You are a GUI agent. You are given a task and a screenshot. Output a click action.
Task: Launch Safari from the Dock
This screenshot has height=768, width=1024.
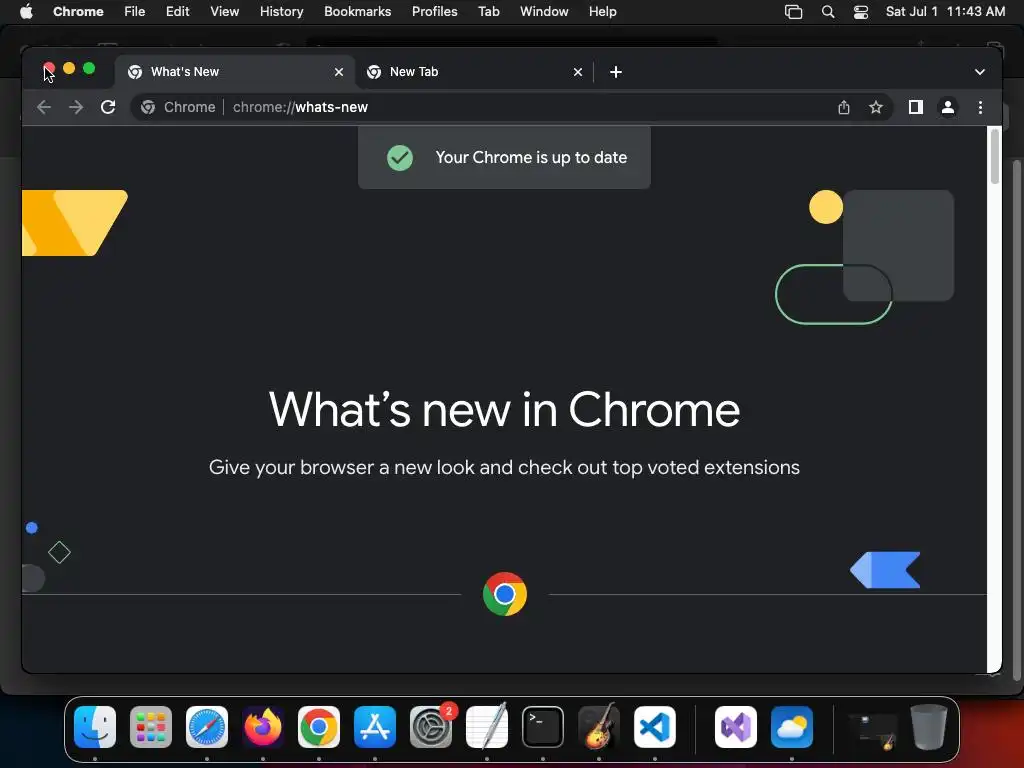(207, 727)
